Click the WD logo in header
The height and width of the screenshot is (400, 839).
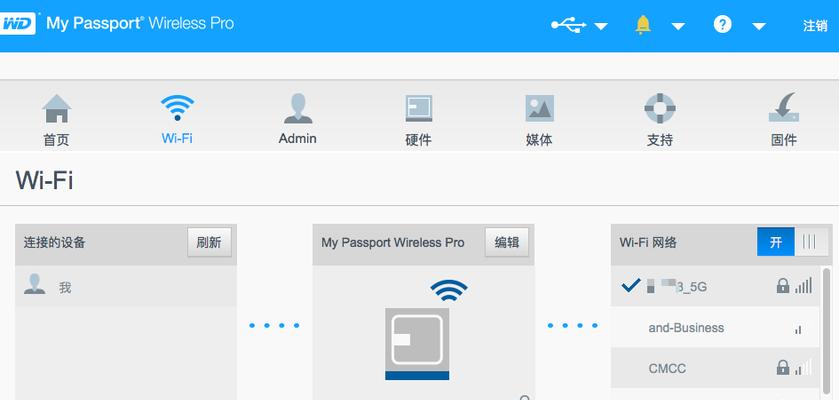pyautogui.click(x=18, y=24)
